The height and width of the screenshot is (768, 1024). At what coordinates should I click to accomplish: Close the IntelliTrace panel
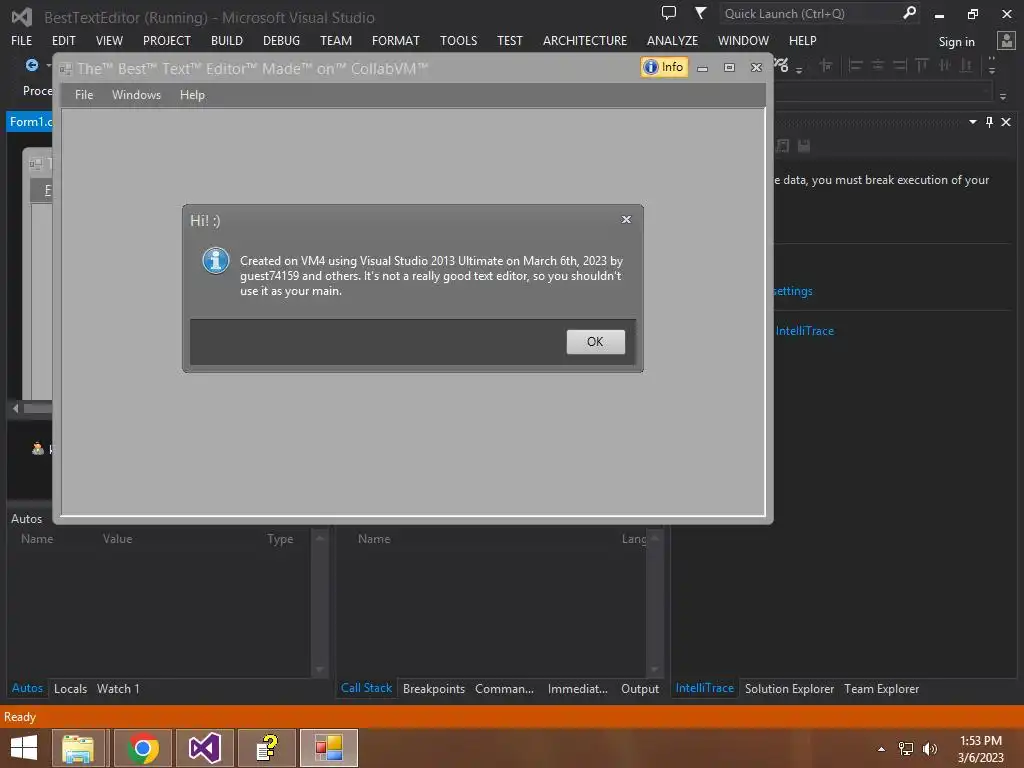[x=1006, y=122]
